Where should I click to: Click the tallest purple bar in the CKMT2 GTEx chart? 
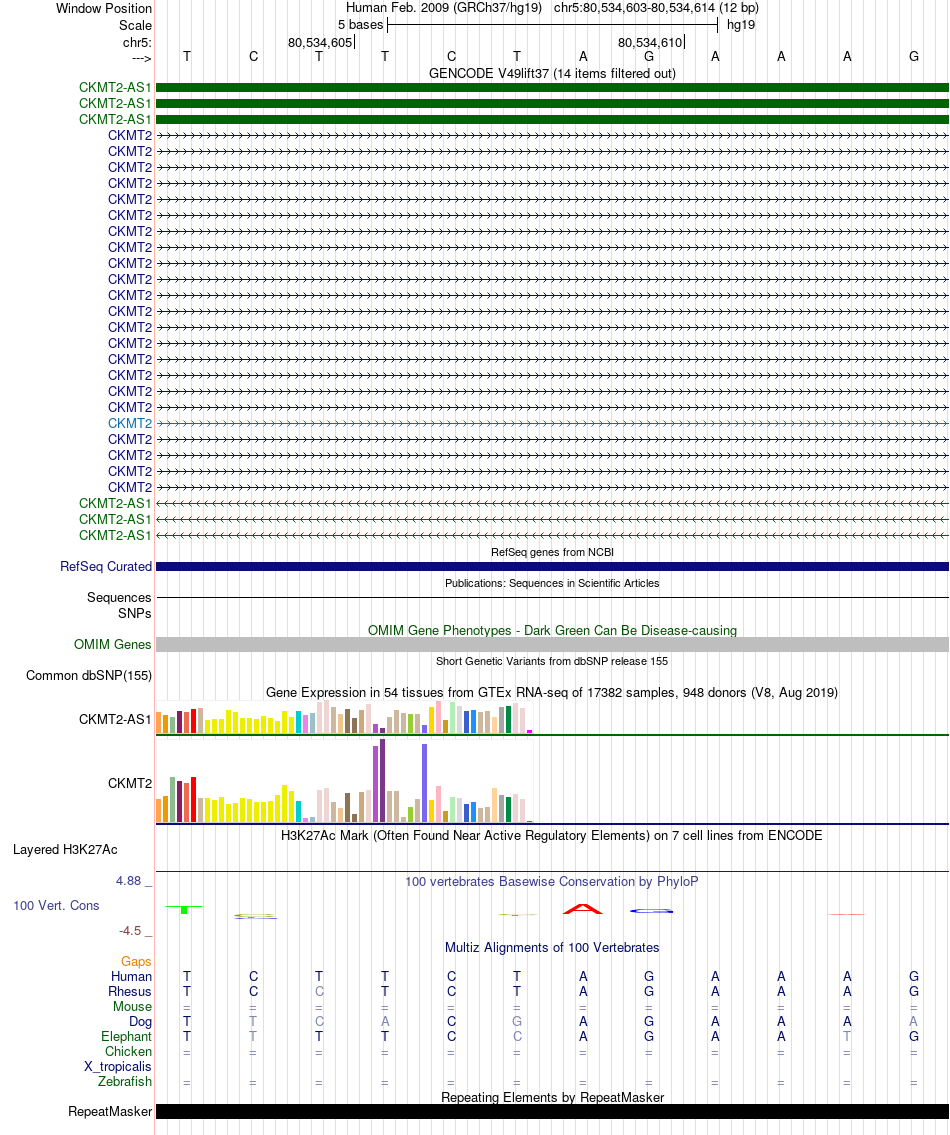[x=382, y=780]
